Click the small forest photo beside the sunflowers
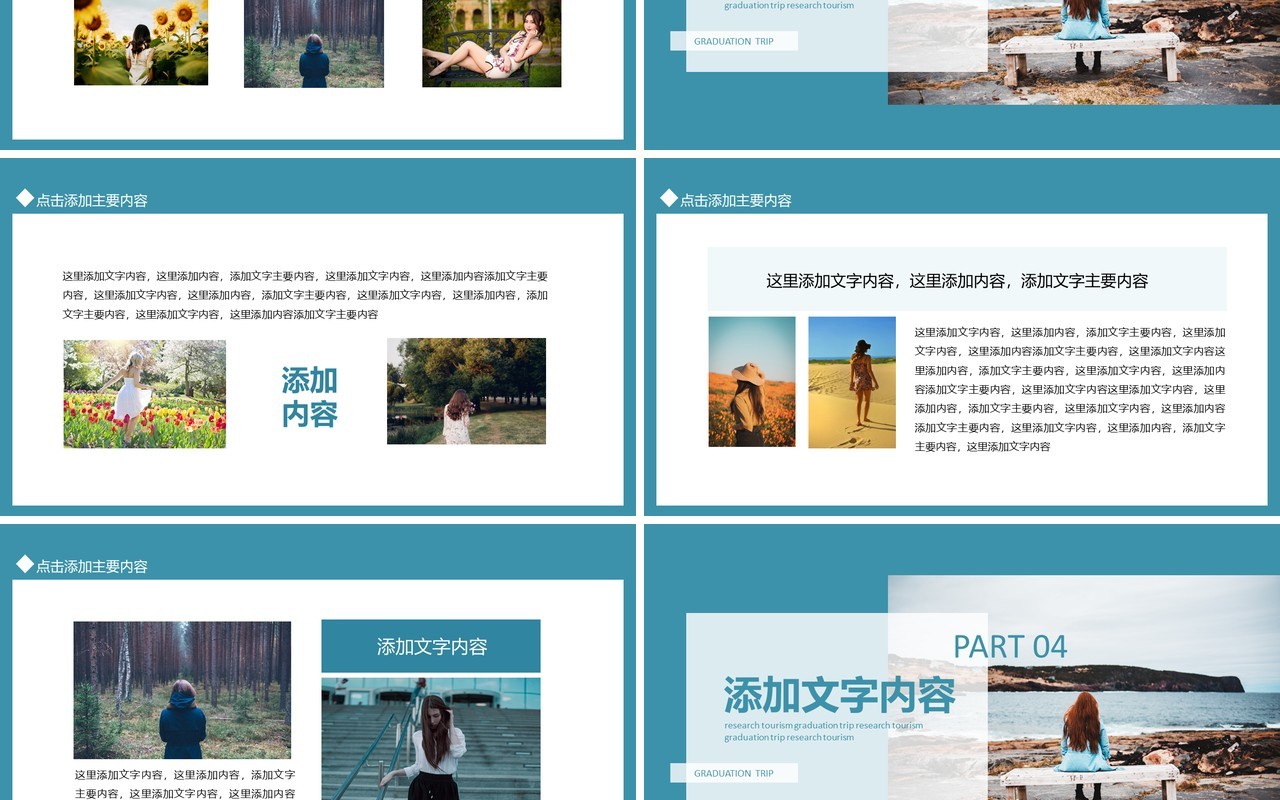1280x800 pixels. tap(314, 43)
